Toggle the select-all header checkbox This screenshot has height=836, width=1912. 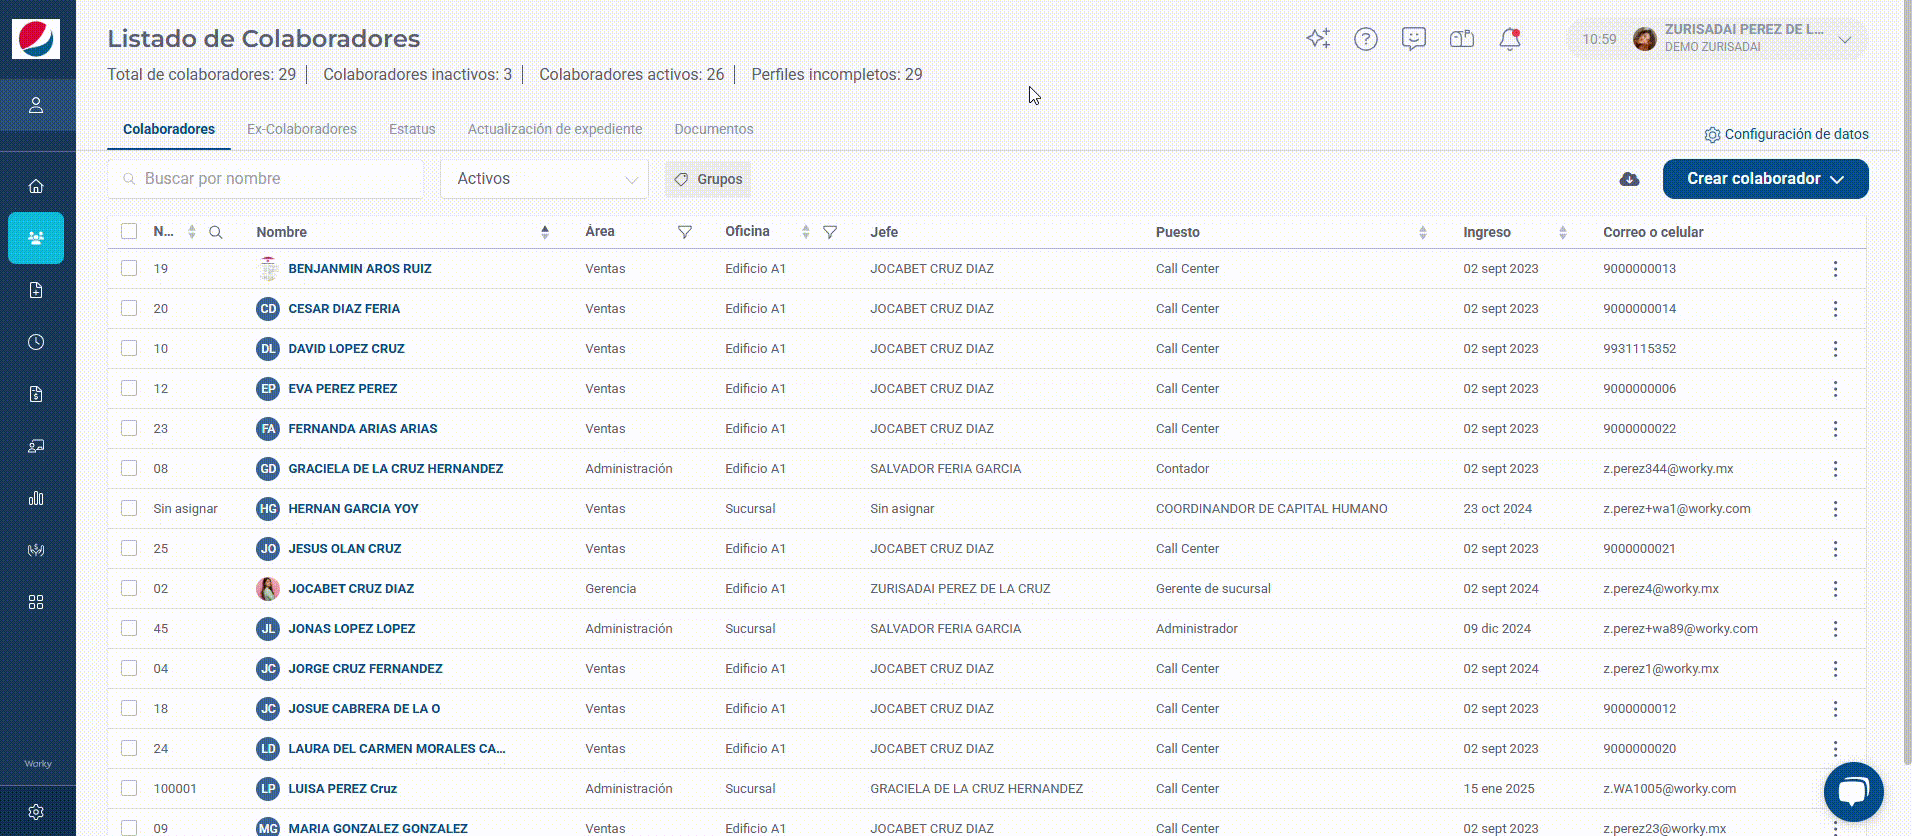click(x=129, y=231)
